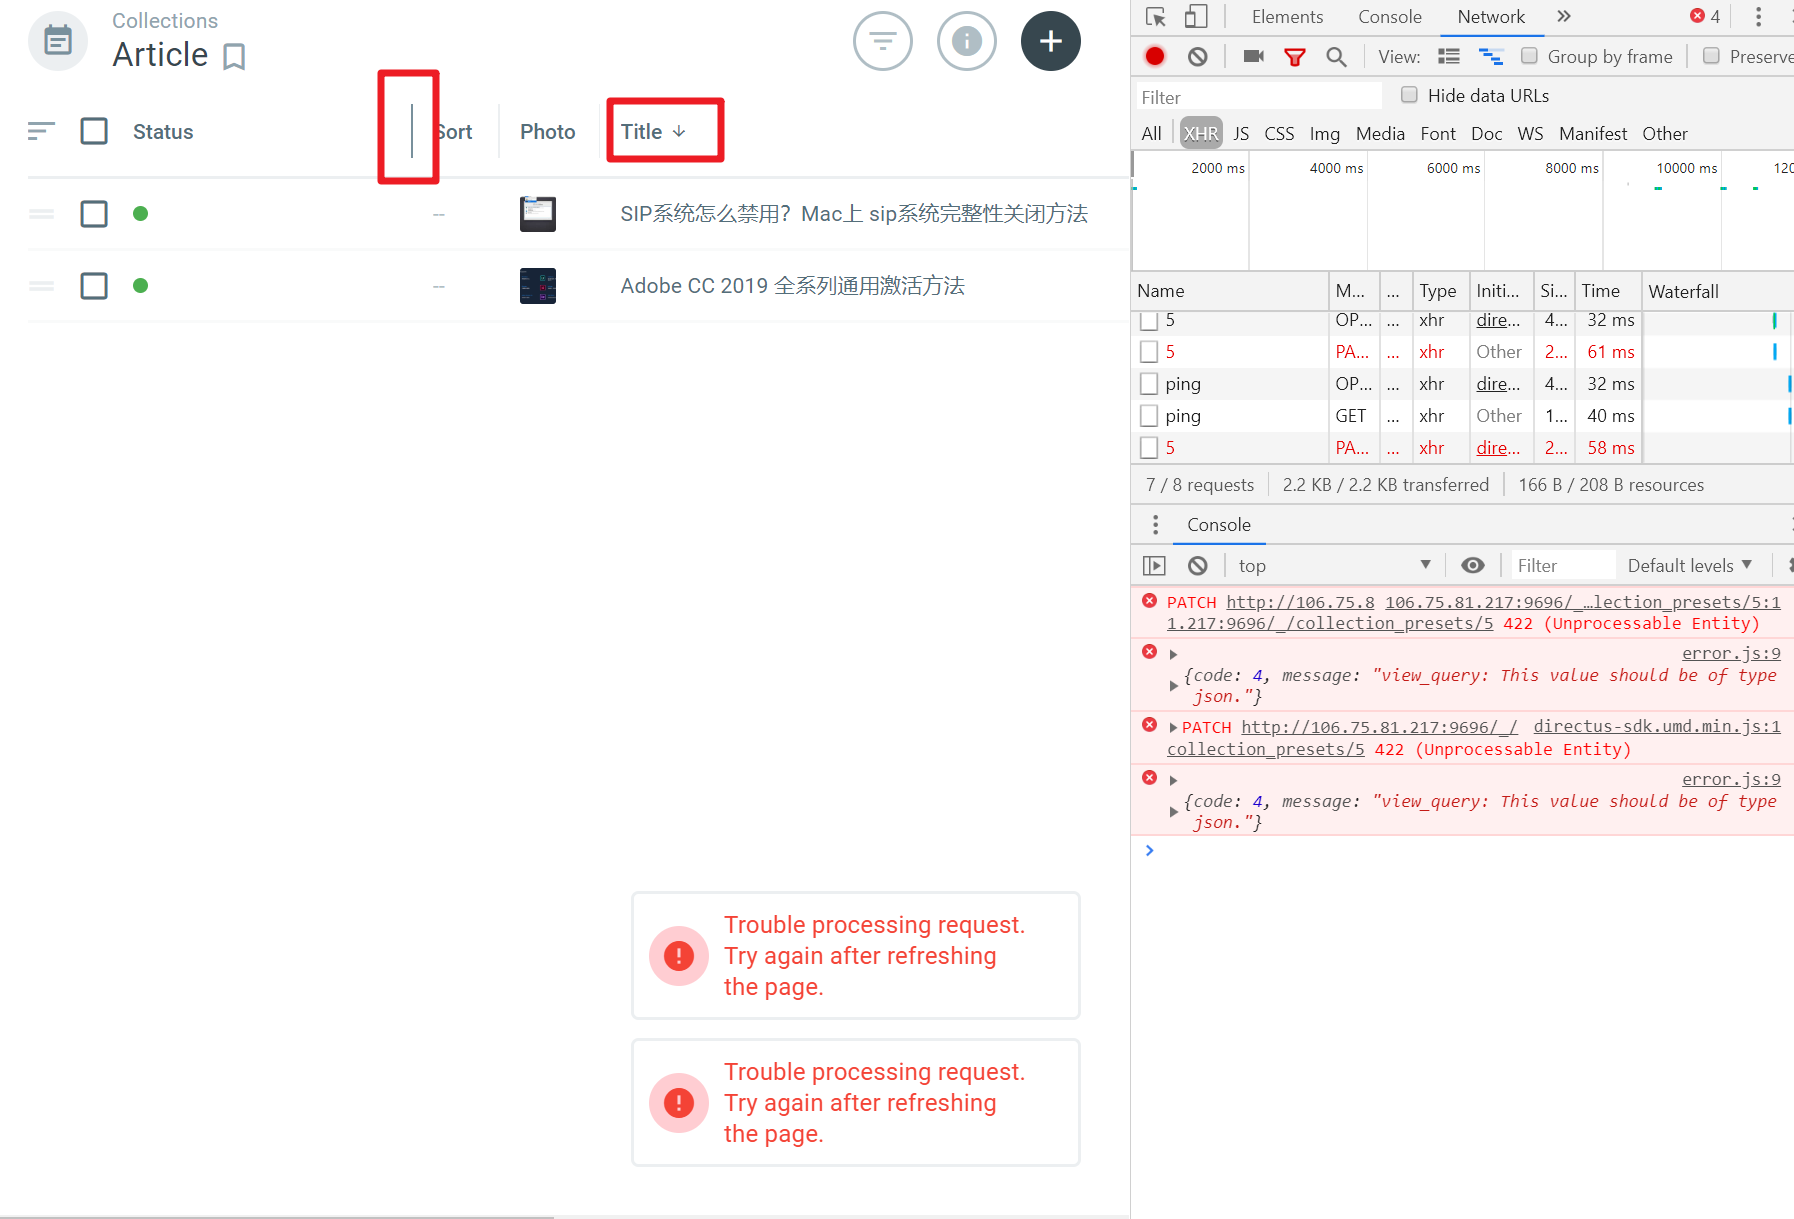The image size is (1794, 1219).
Task: Stop network recording with the red record icon
Action: (1154, 56)
